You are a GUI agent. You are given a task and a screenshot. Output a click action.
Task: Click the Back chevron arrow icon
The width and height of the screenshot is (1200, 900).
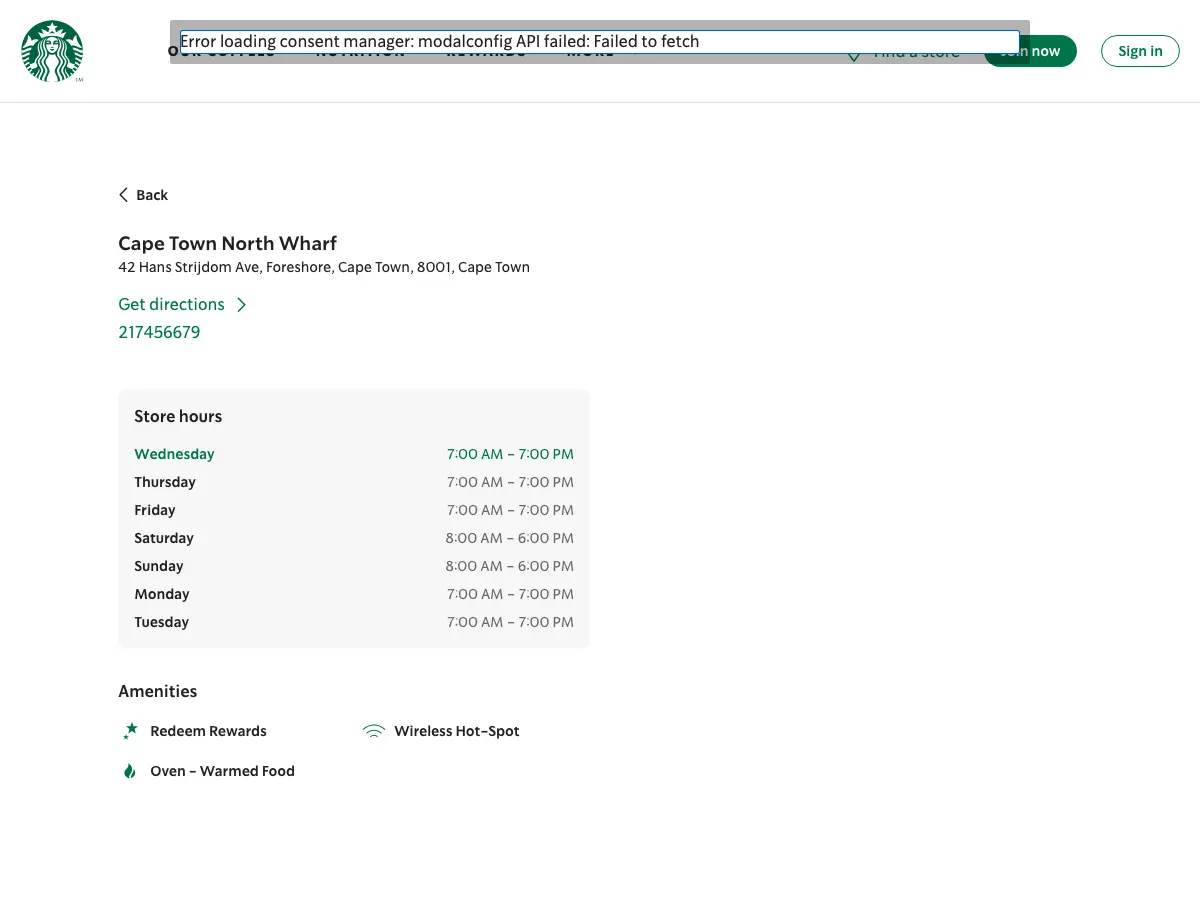[124, 195]
